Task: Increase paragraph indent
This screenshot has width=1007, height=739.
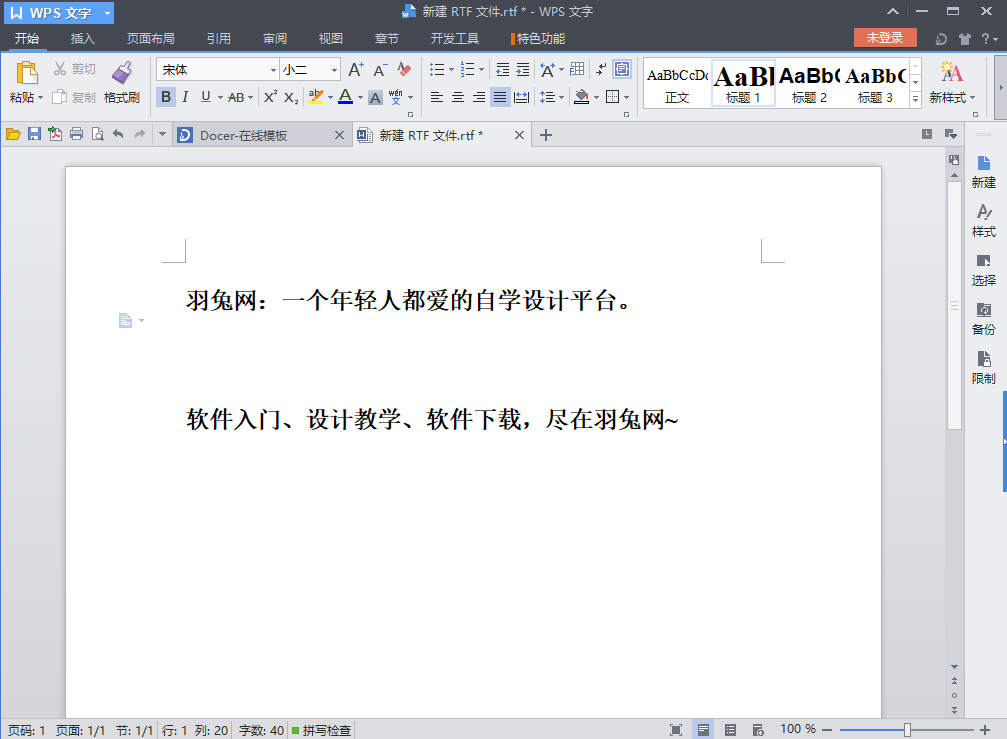Action: tap(523, 69)
